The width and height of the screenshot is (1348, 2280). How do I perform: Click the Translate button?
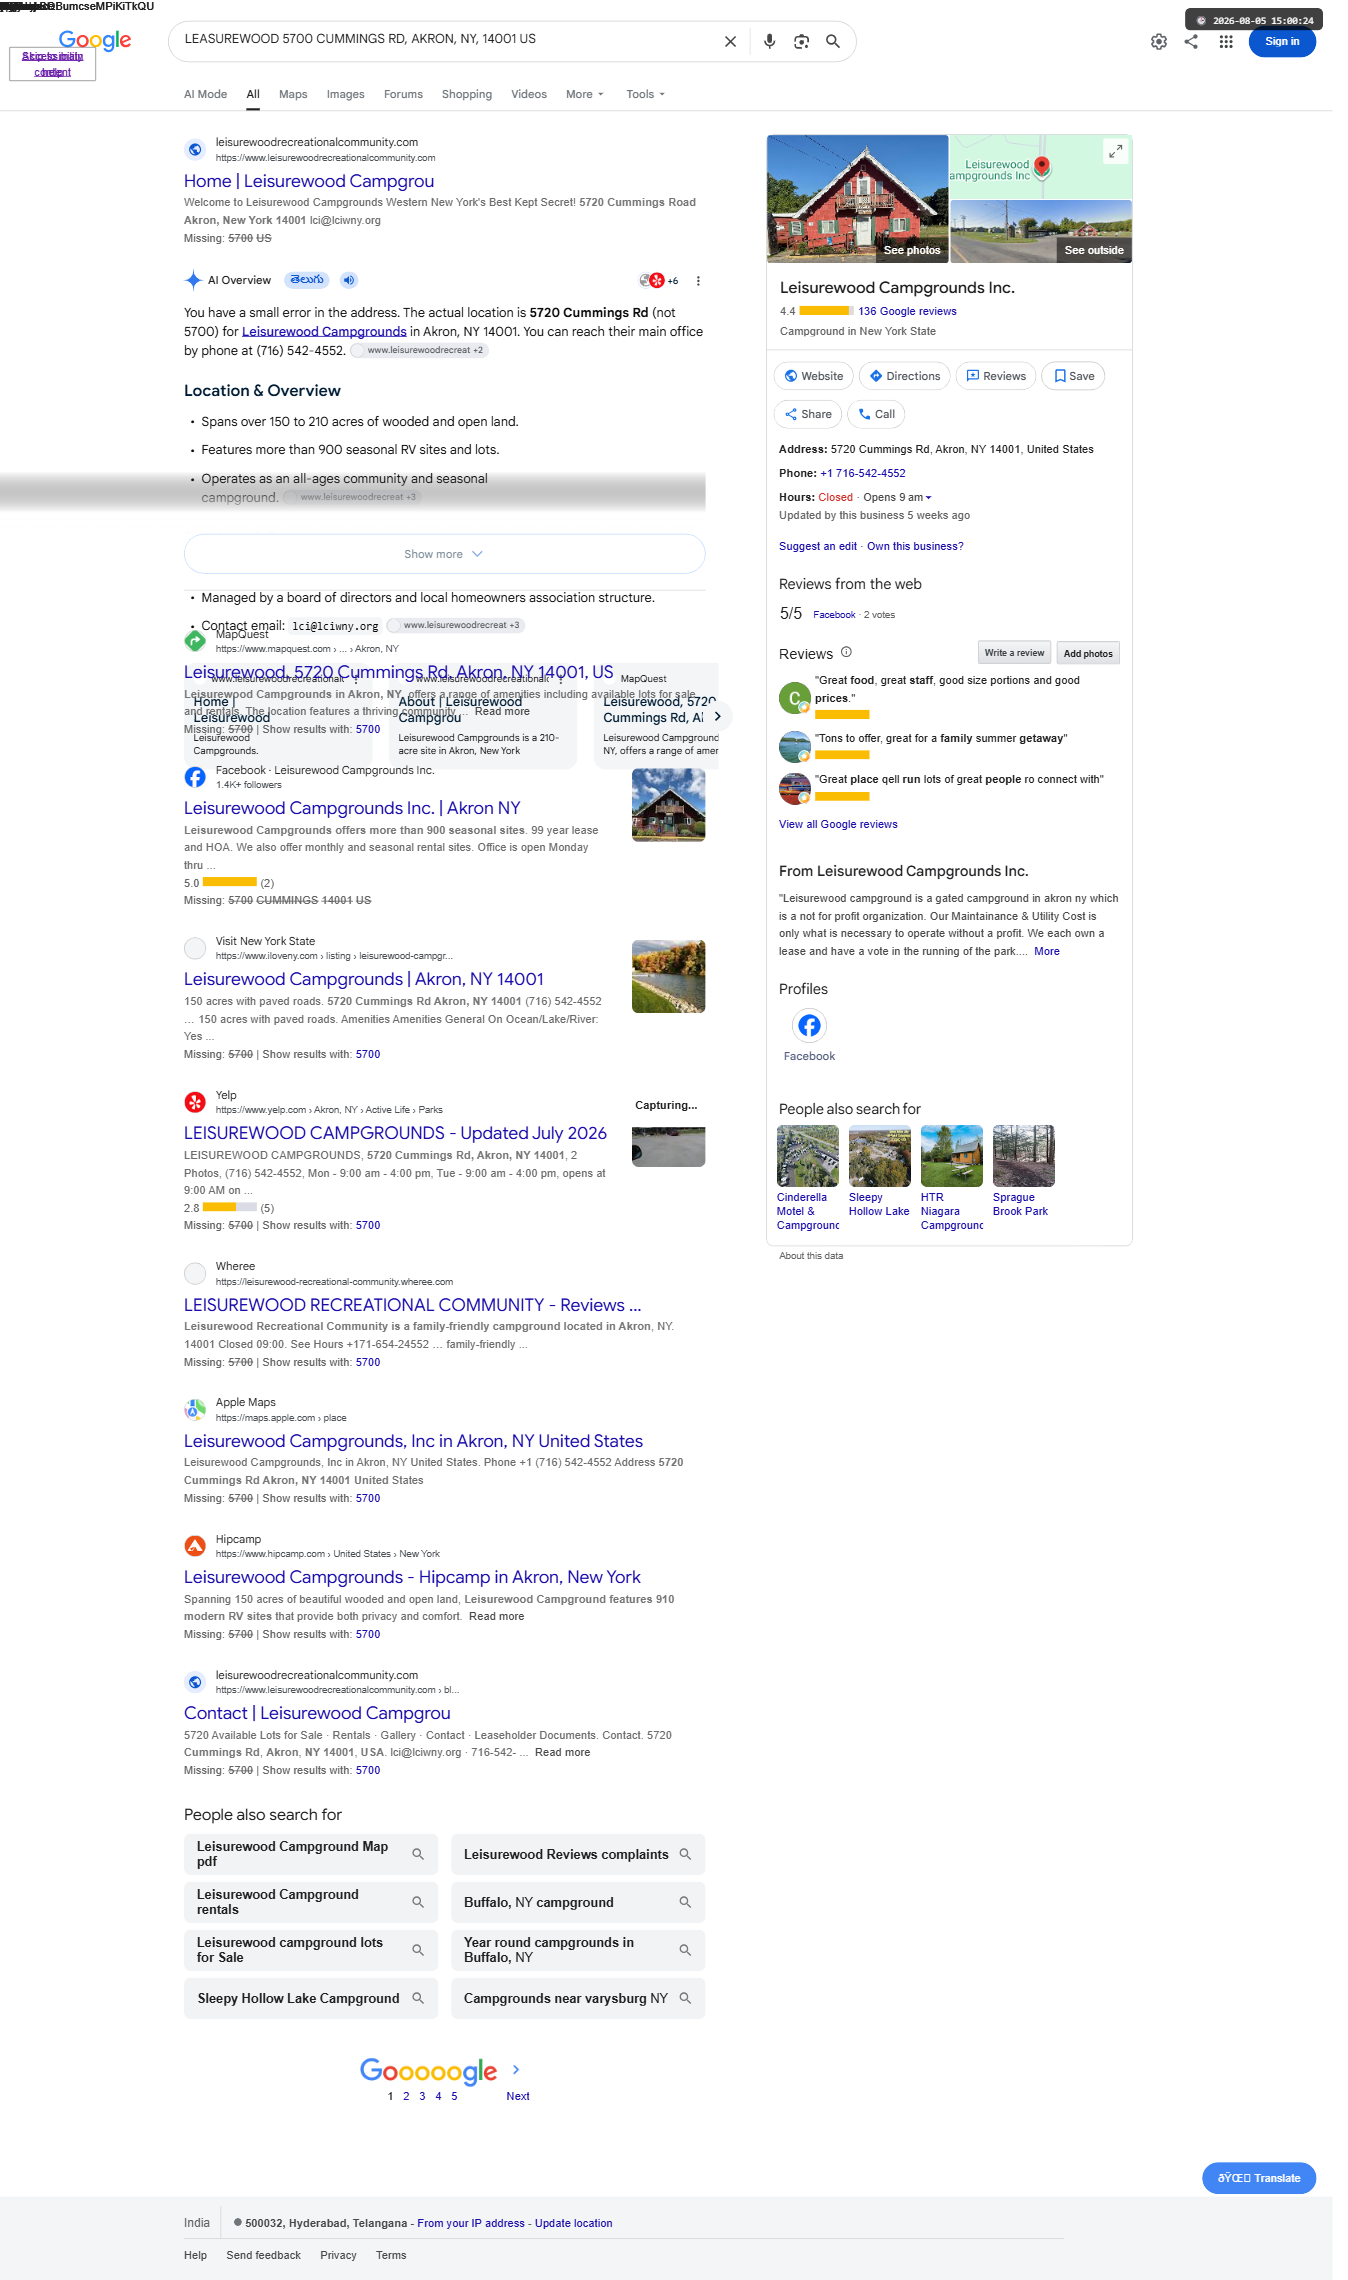click(x=1259, y=2178)
